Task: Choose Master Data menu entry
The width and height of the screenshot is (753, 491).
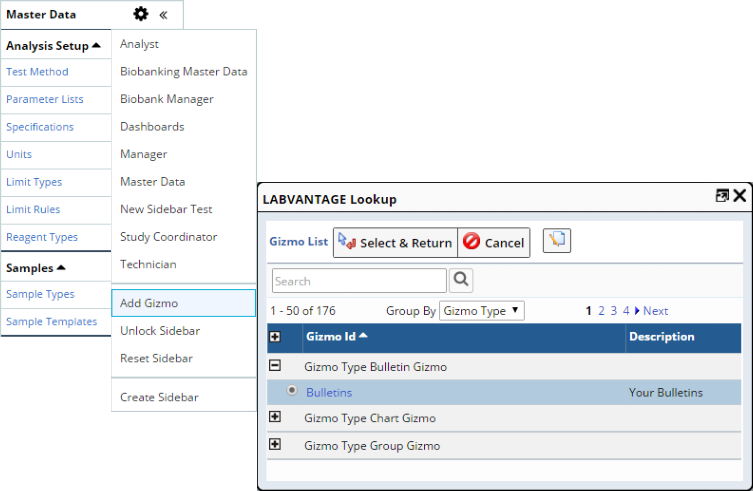Action: [152, 182]
